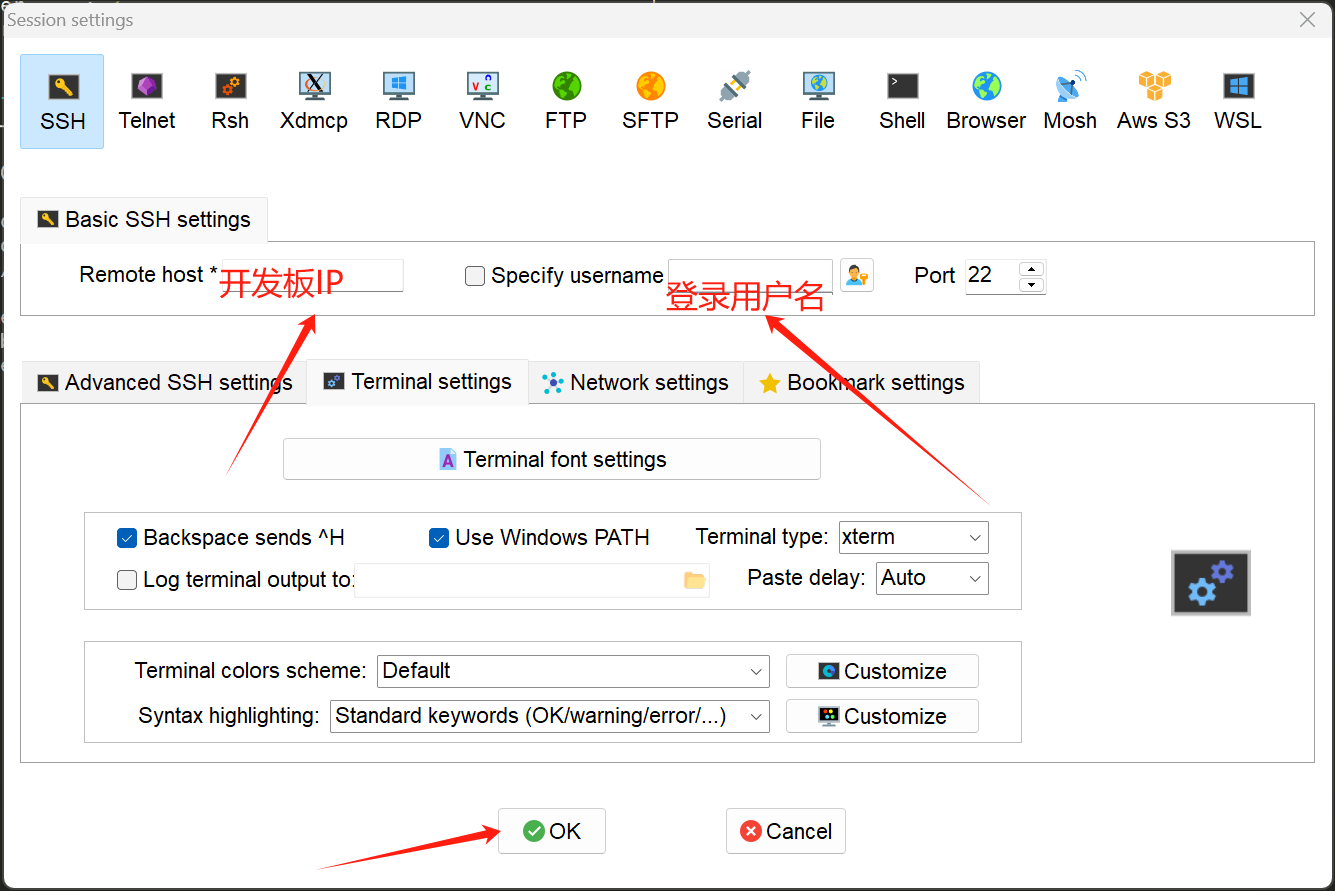Open Terminal font settings
Image resolution: width=1335 pixels, height=891 pixels.
coord(552,459)
